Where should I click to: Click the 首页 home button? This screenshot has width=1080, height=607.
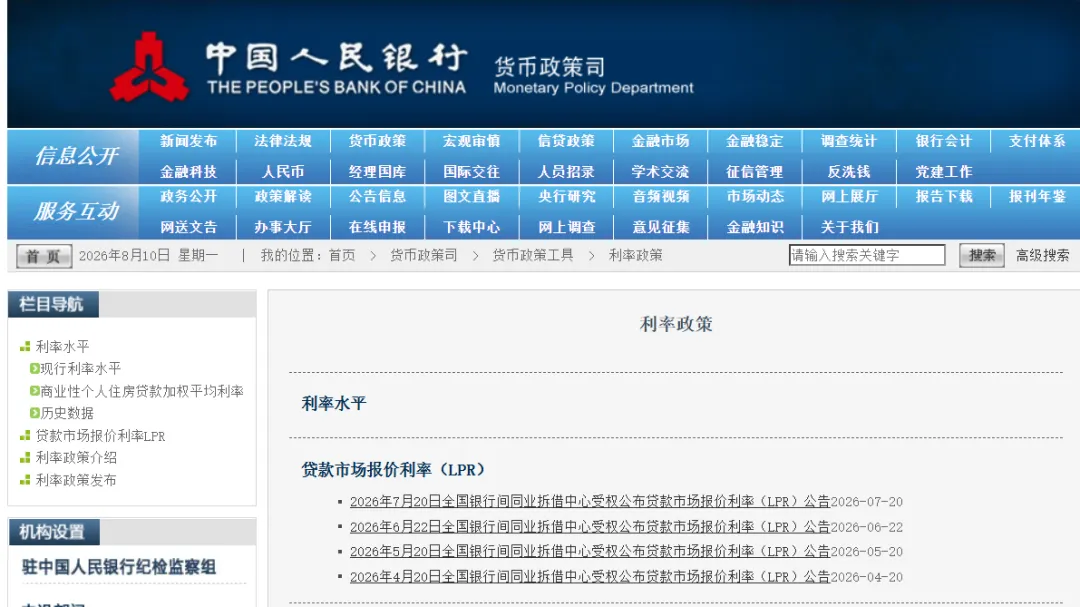[x=43, y=256]
